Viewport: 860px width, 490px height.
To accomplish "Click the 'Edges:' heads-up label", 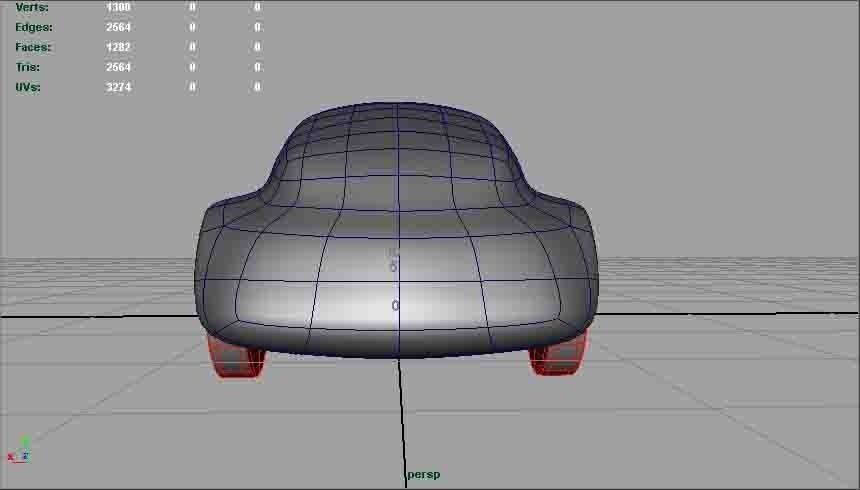I will pyautogui.click(x=34, y=27).
